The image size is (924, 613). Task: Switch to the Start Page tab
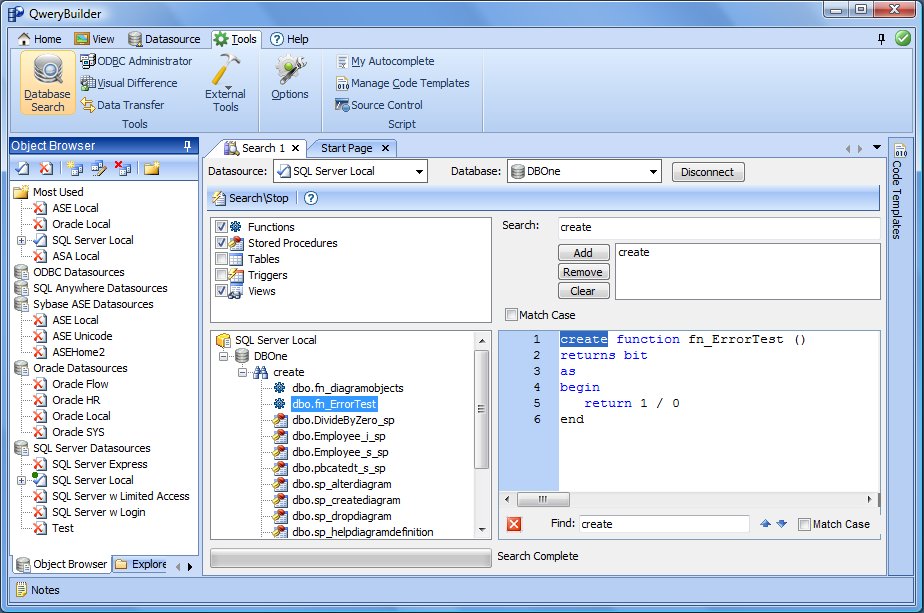click(x=346, y=148)
